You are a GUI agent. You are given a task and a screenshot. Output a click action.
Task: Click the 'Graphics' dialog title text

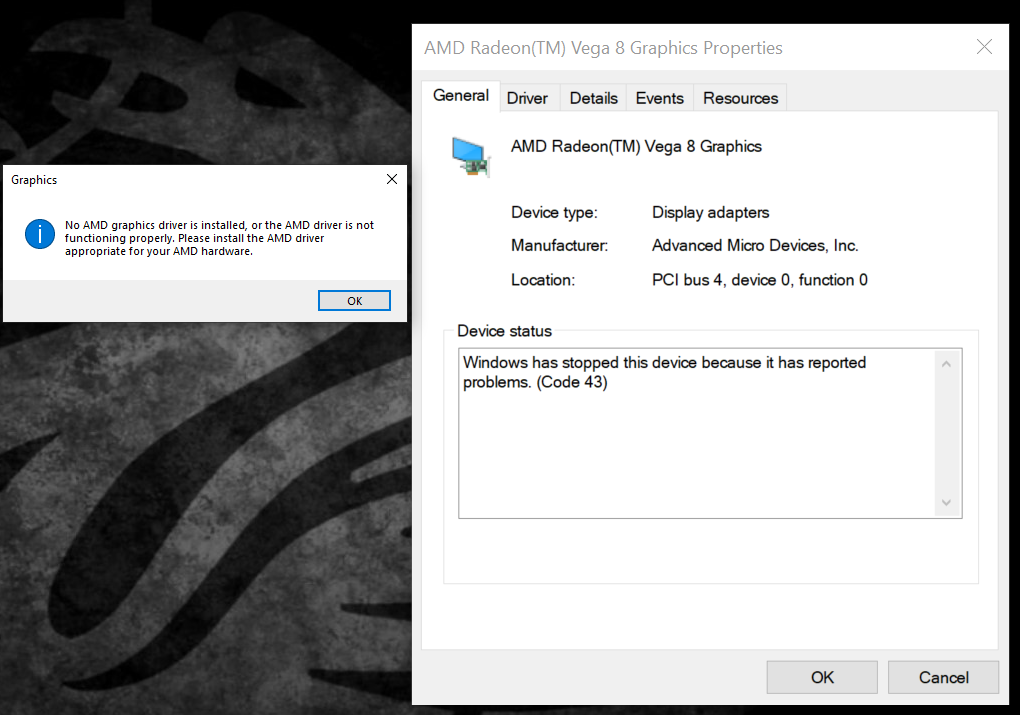pyautogui.click(x=34, y=180)
